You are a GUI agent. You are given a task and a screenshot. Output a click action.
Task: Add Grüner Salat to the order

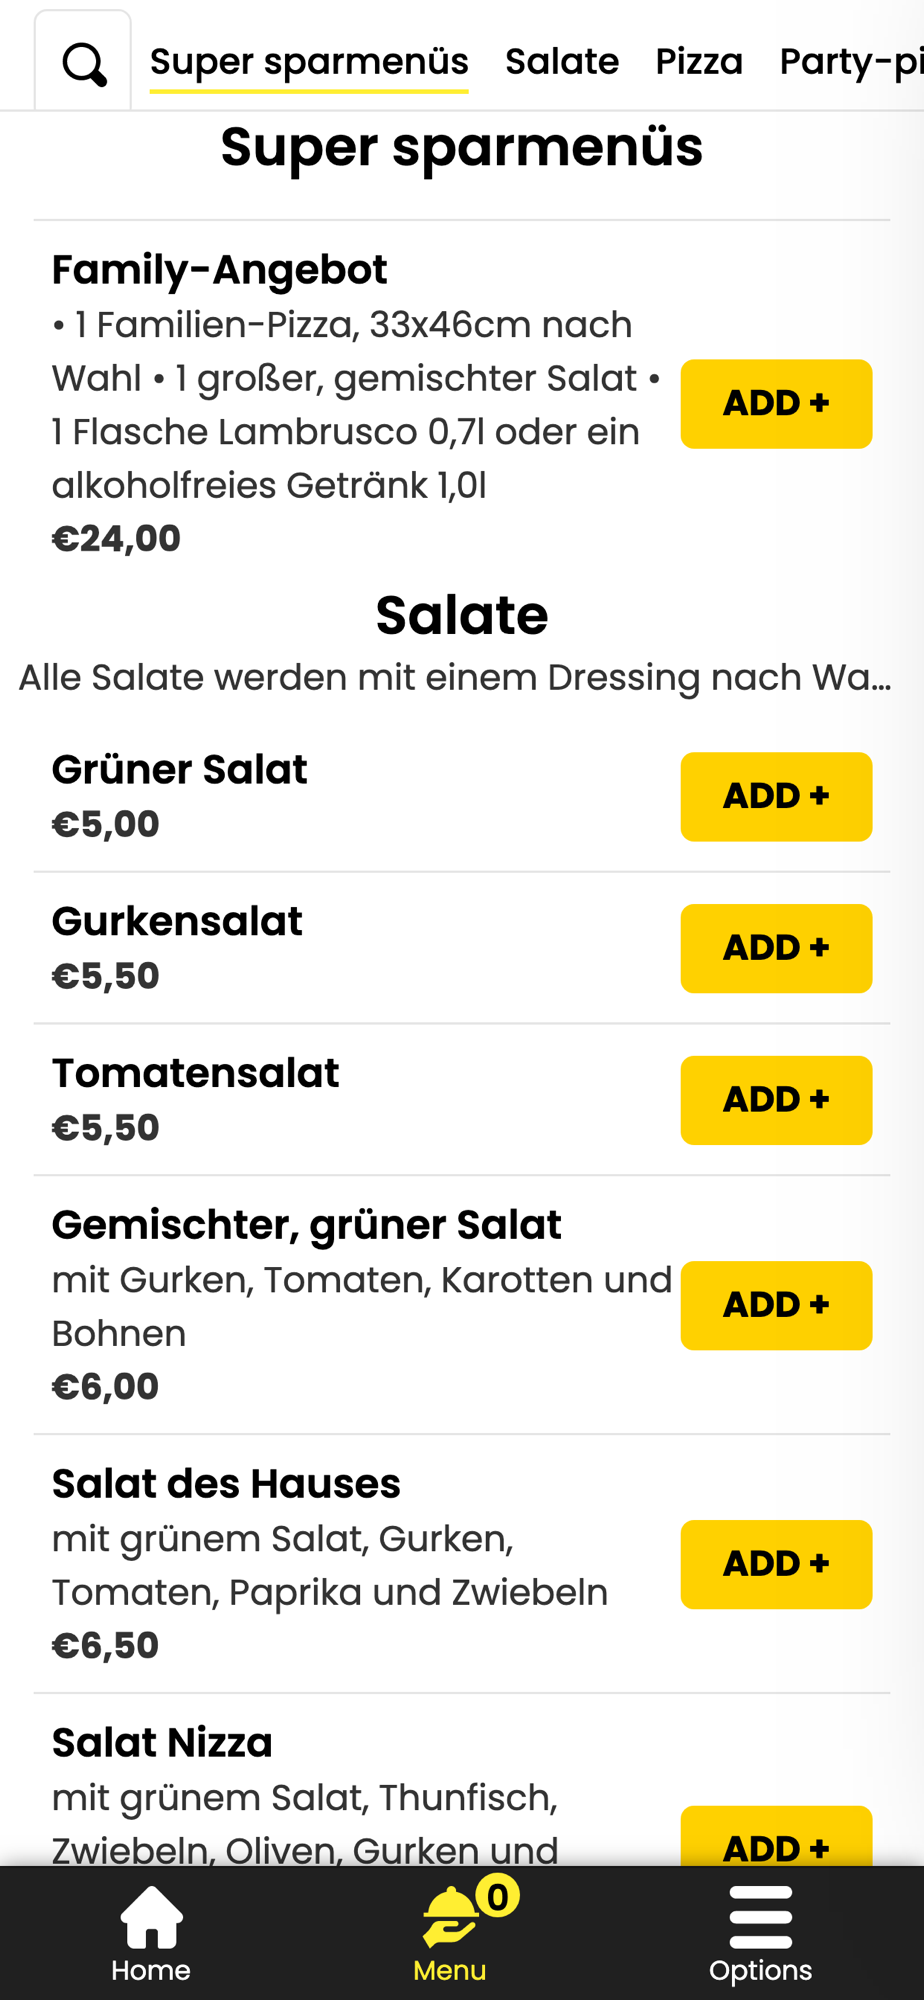coord(776,797)
